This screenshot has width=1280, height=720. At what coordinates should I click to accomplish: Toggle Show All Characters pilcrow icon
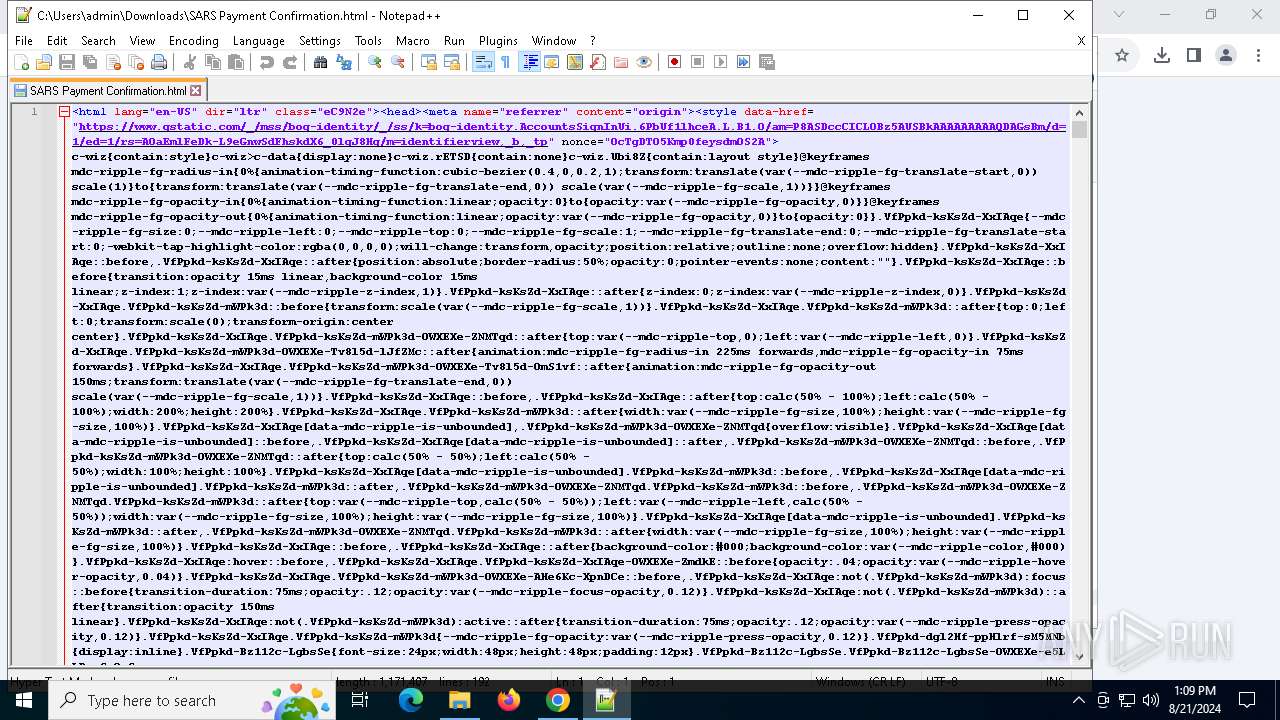coord(505,62)
